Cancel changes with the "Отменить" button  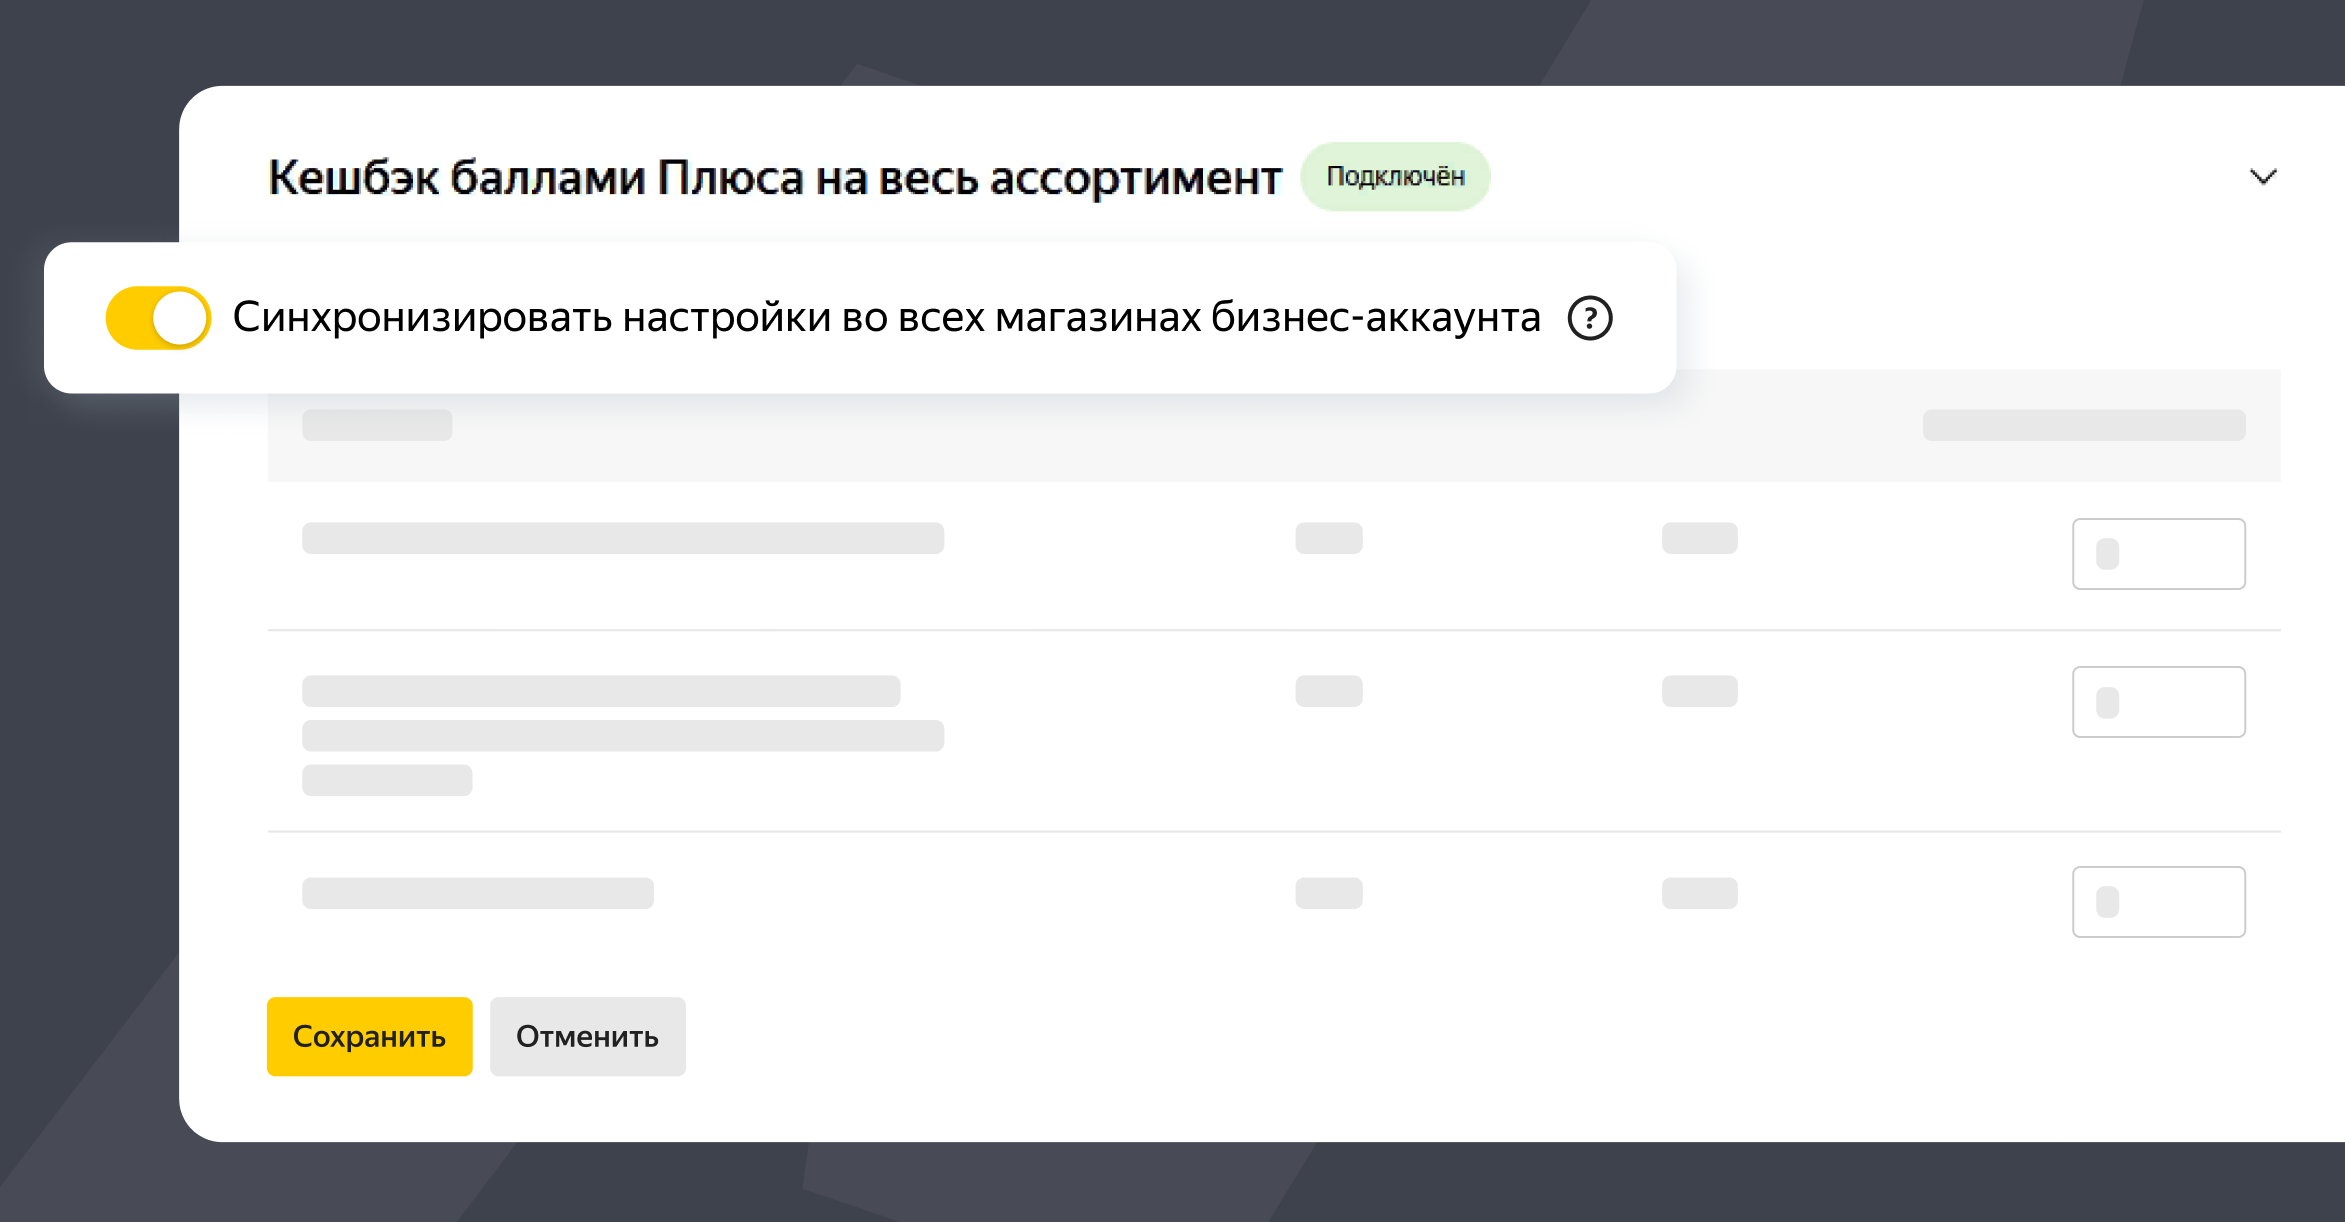(x=587, y=1036)
